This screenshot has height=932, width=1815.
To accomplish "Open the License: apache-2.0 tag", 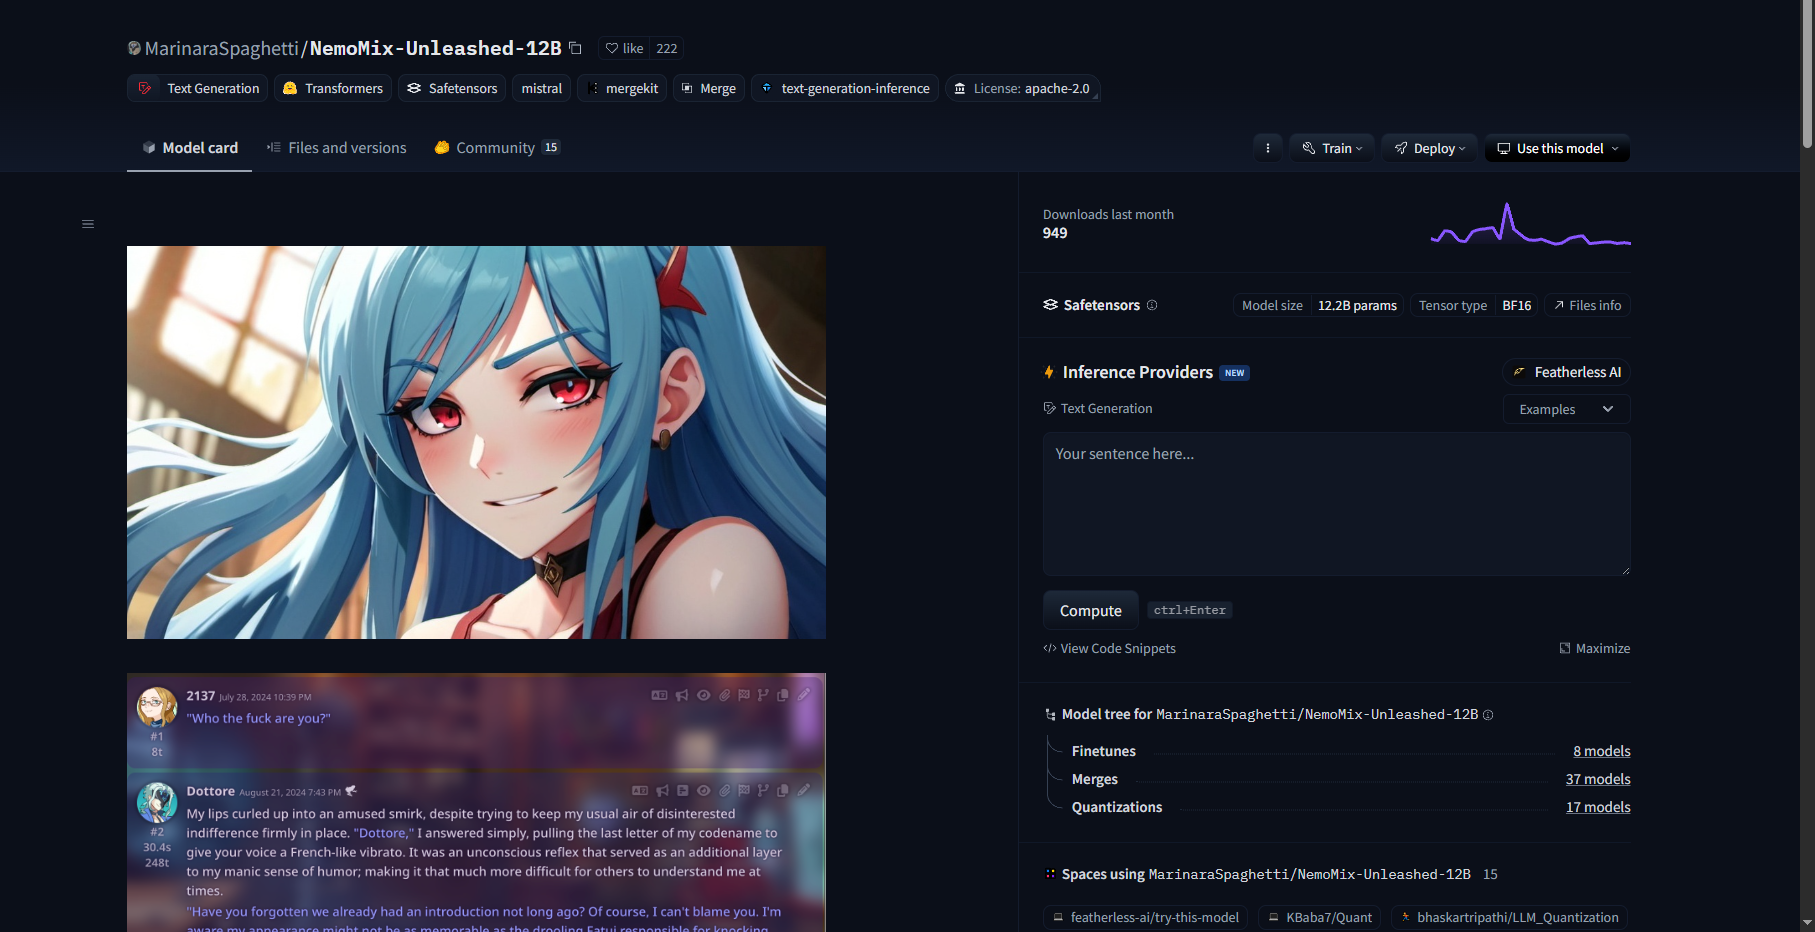I will pyautogui.click(x=1022, y=88).
